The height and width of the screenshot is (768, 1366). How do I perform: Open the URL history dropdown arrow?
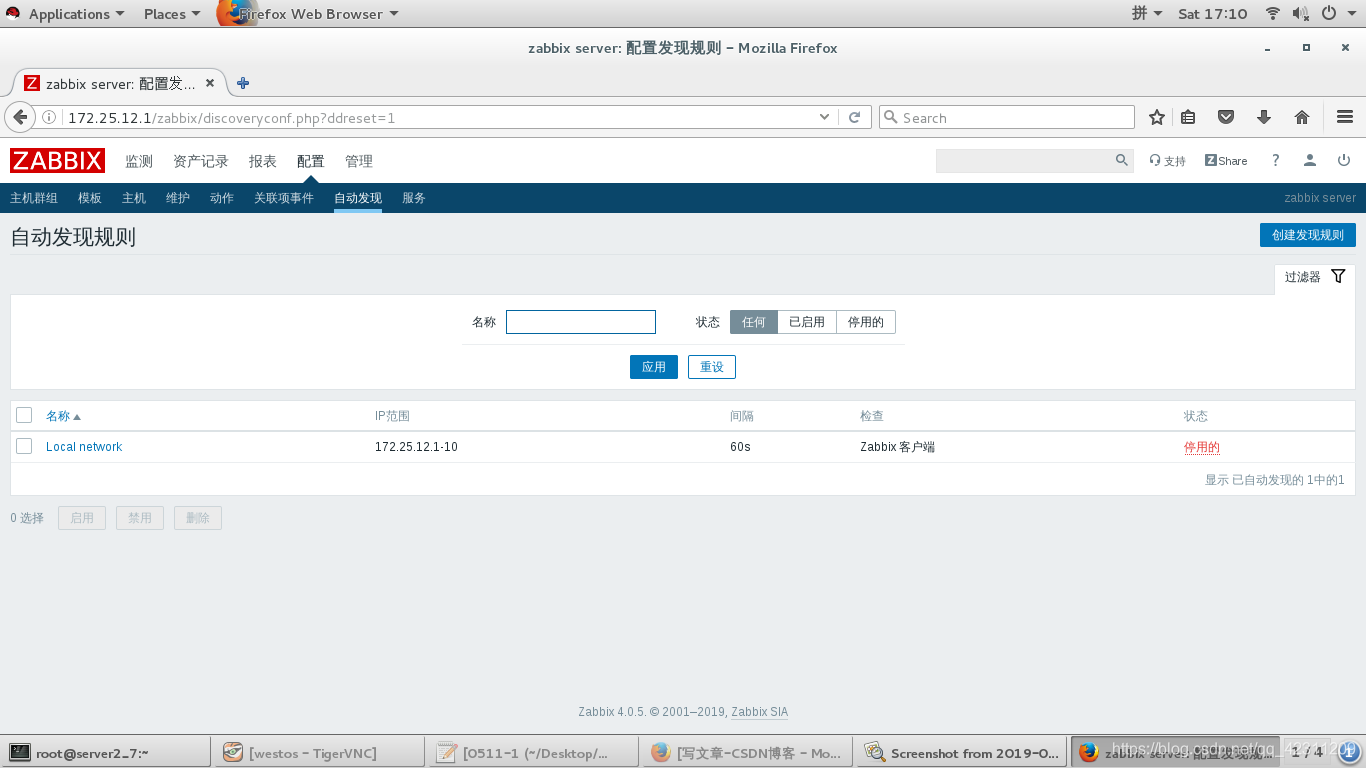point(824,117)
